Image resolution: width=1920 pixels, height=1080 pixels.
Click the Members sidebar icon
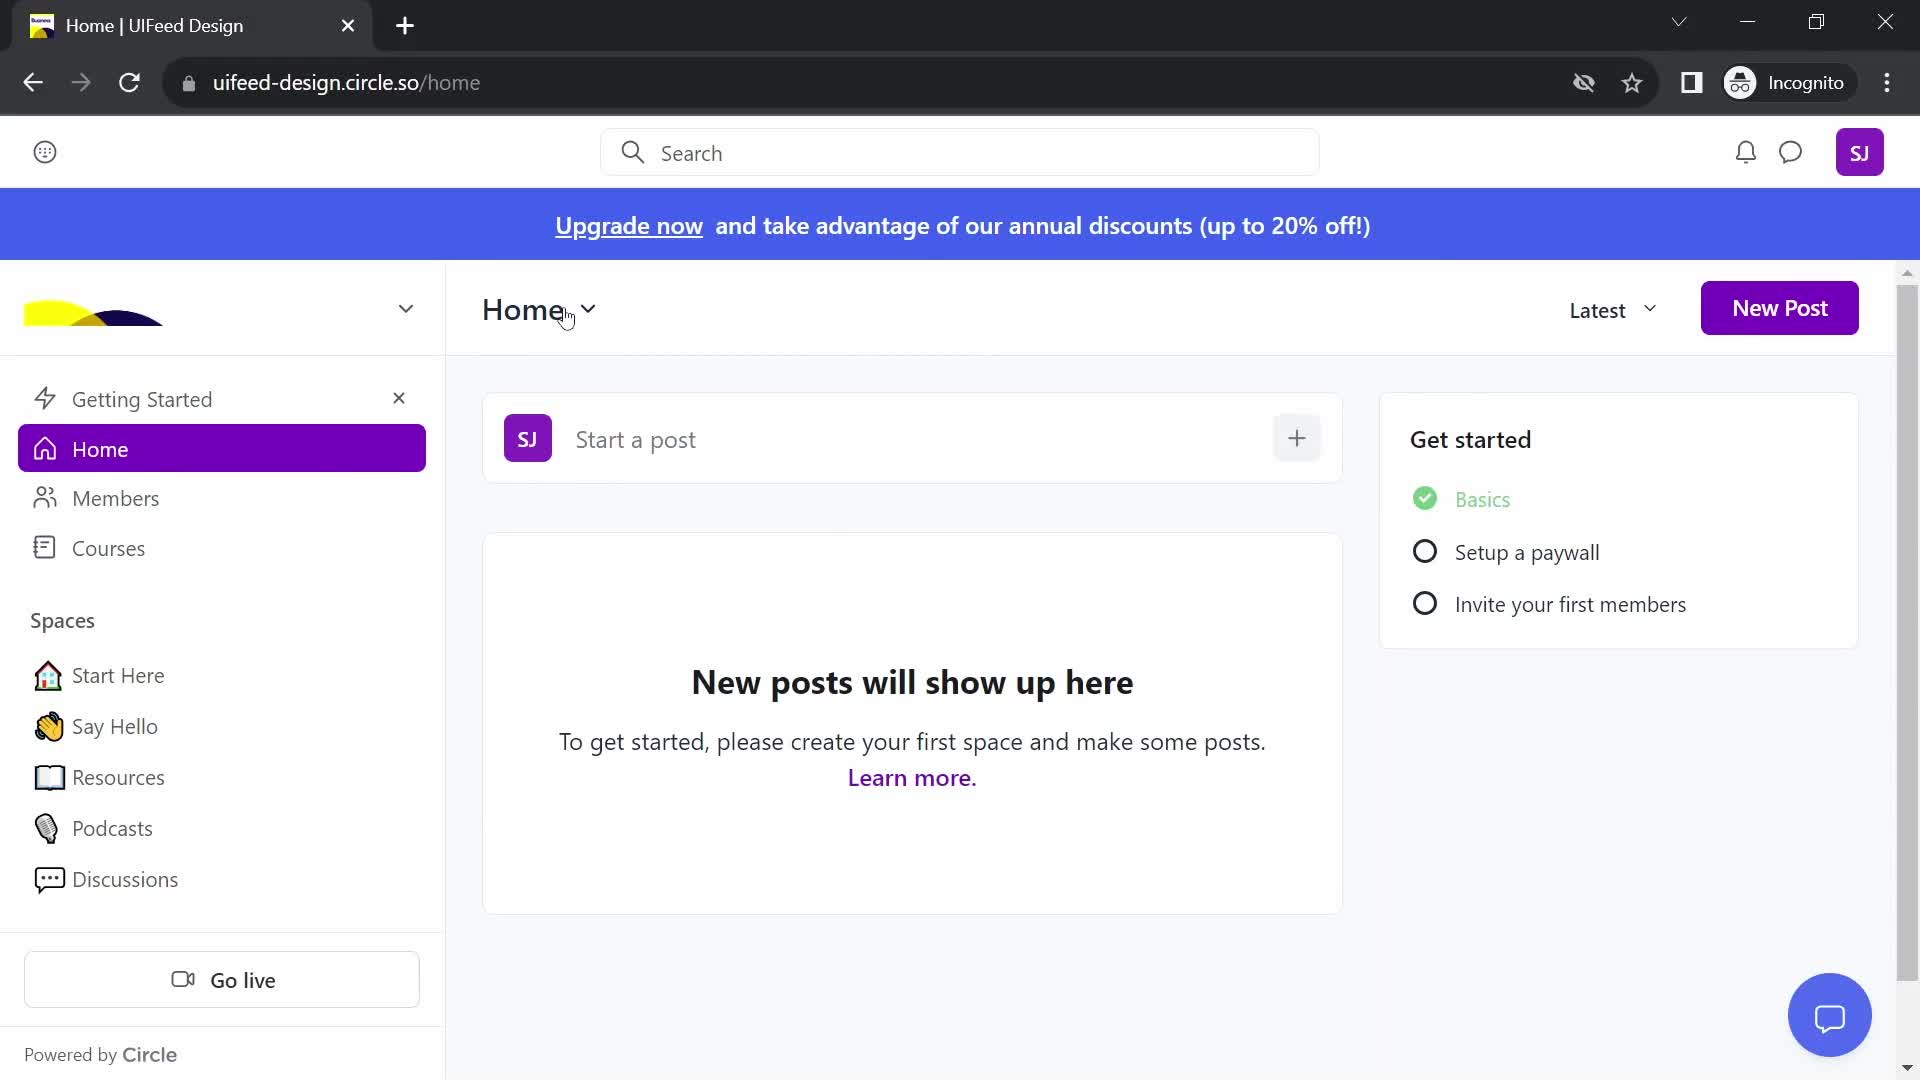(45, 498)
